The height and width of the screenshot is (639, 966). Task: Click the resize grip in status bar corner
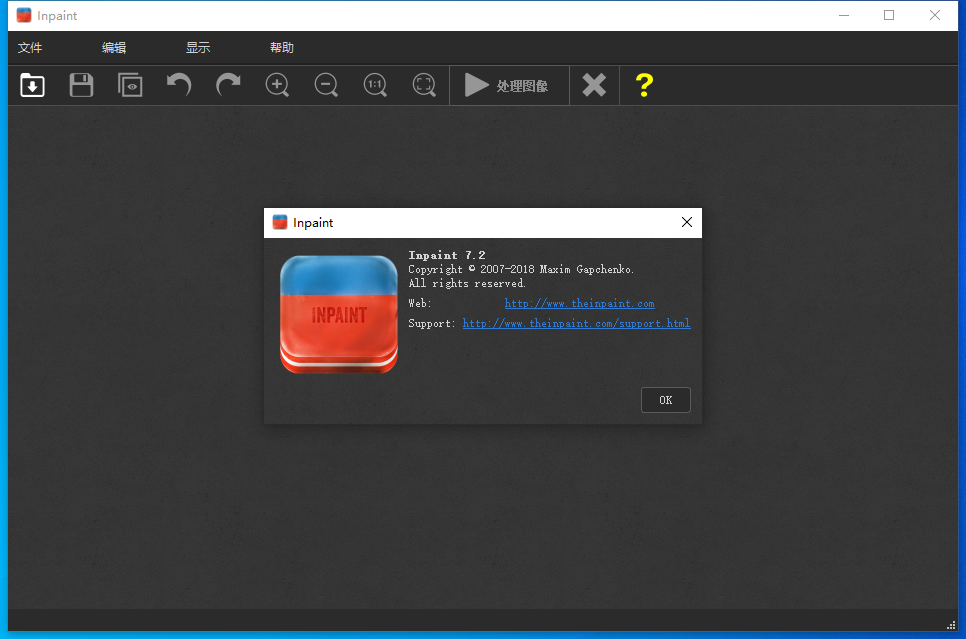(951, 625)
